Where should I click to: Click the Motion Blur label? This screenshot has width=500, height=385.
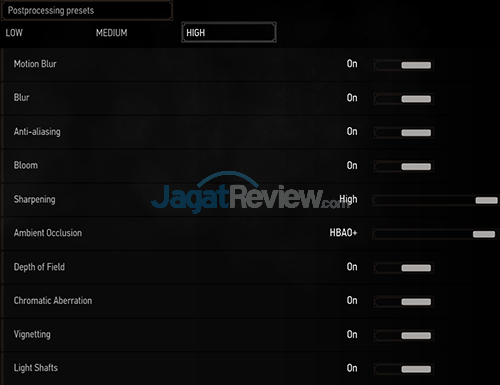35,64
